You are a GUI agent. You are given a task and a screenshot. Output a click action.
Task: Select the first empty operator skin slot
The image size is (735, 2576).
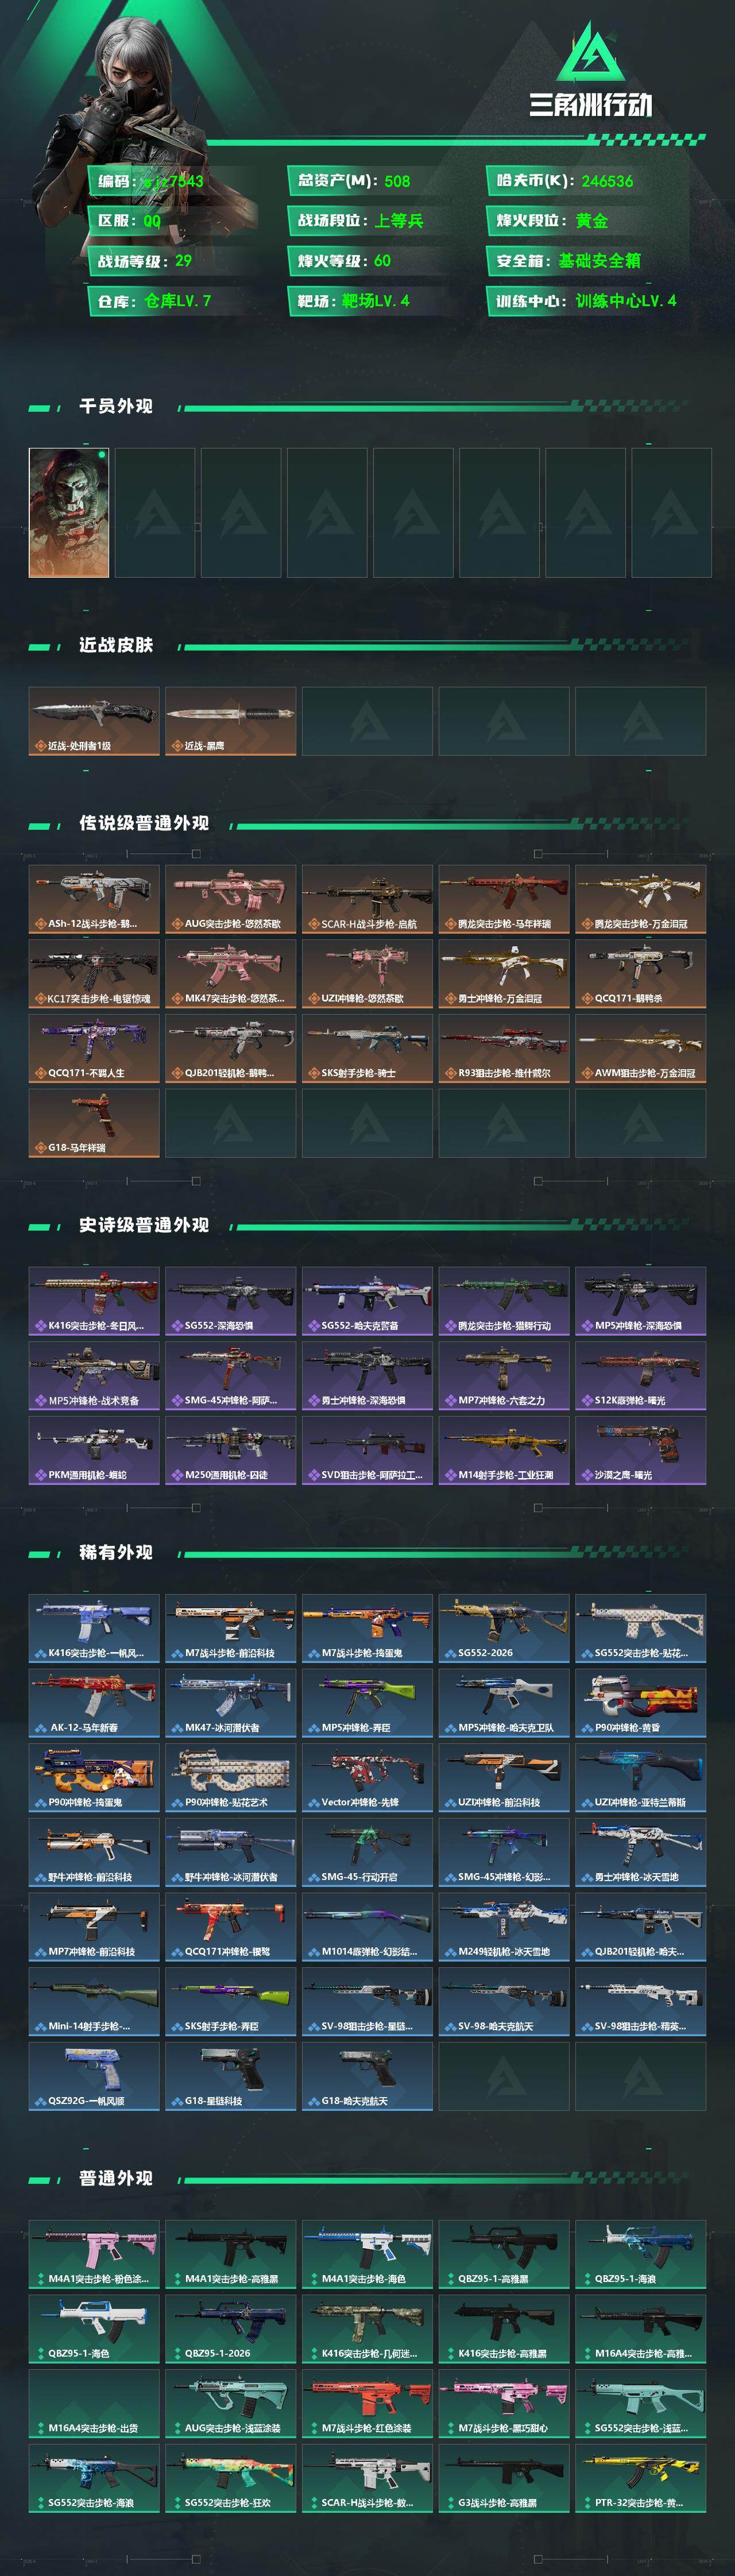tap(155, 512)
